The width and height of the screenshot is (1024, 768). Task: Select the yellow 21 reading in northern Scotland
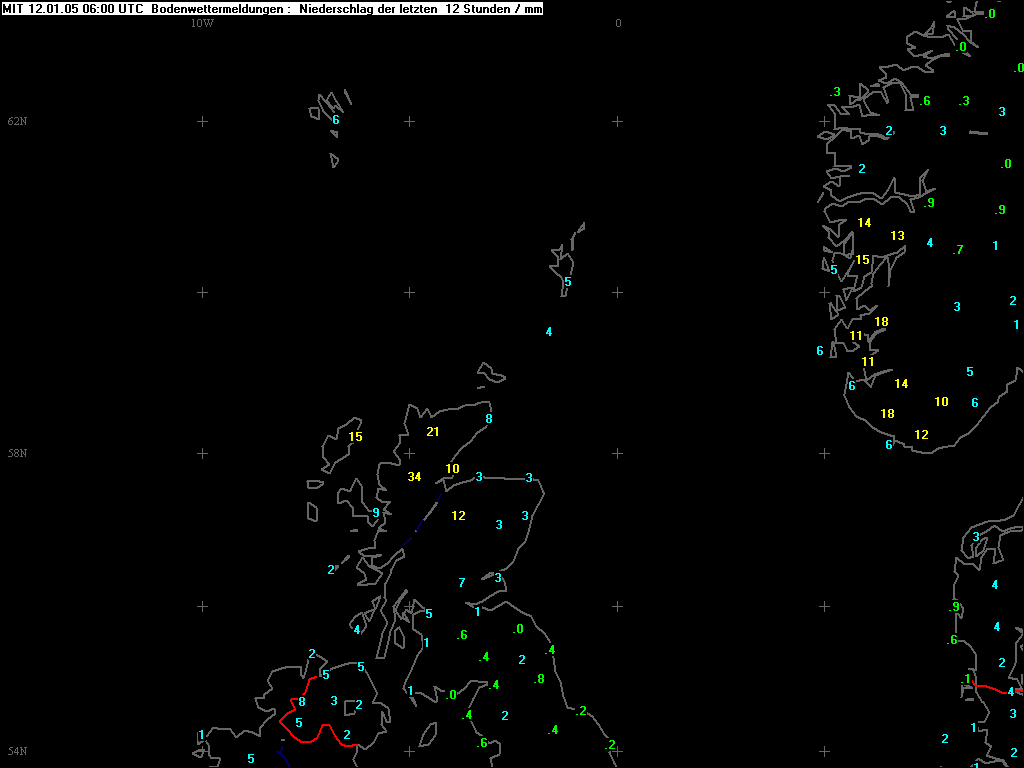(432, 432)
